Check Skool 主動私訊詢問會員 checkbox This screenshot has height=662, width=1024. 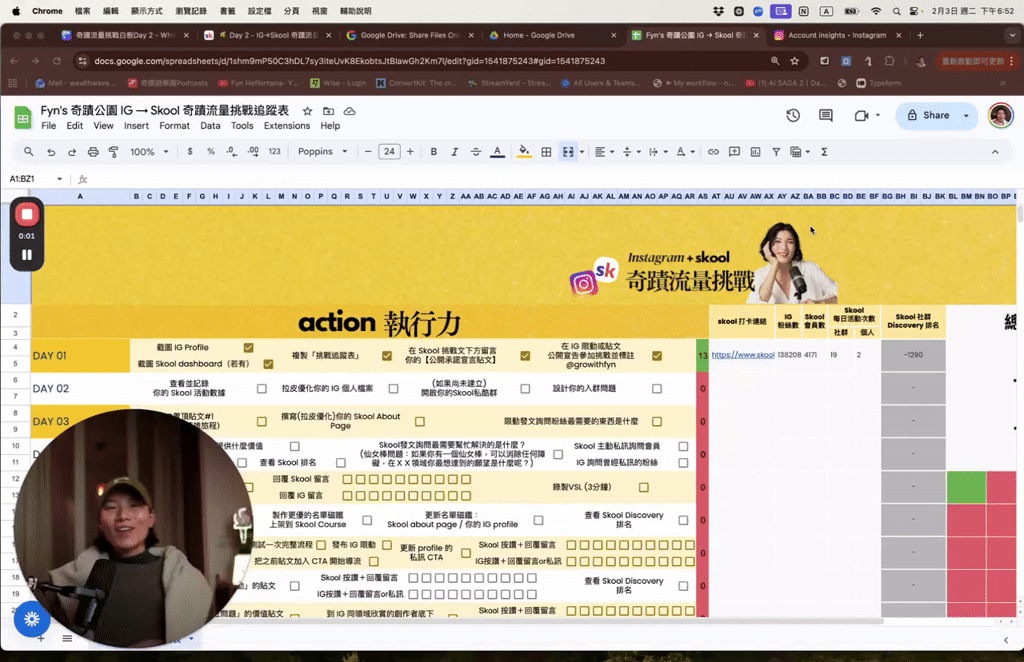[x=683, y=446]
